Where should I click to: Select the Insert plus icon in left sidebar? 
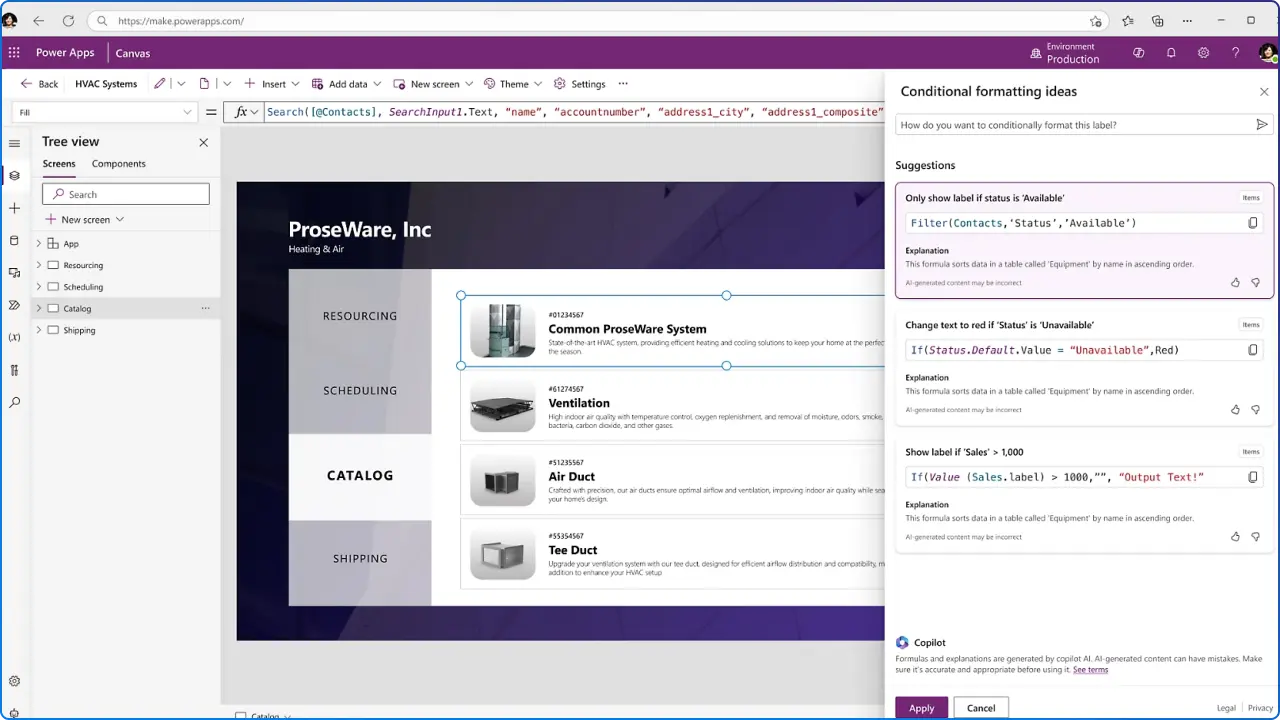(14, 208)
